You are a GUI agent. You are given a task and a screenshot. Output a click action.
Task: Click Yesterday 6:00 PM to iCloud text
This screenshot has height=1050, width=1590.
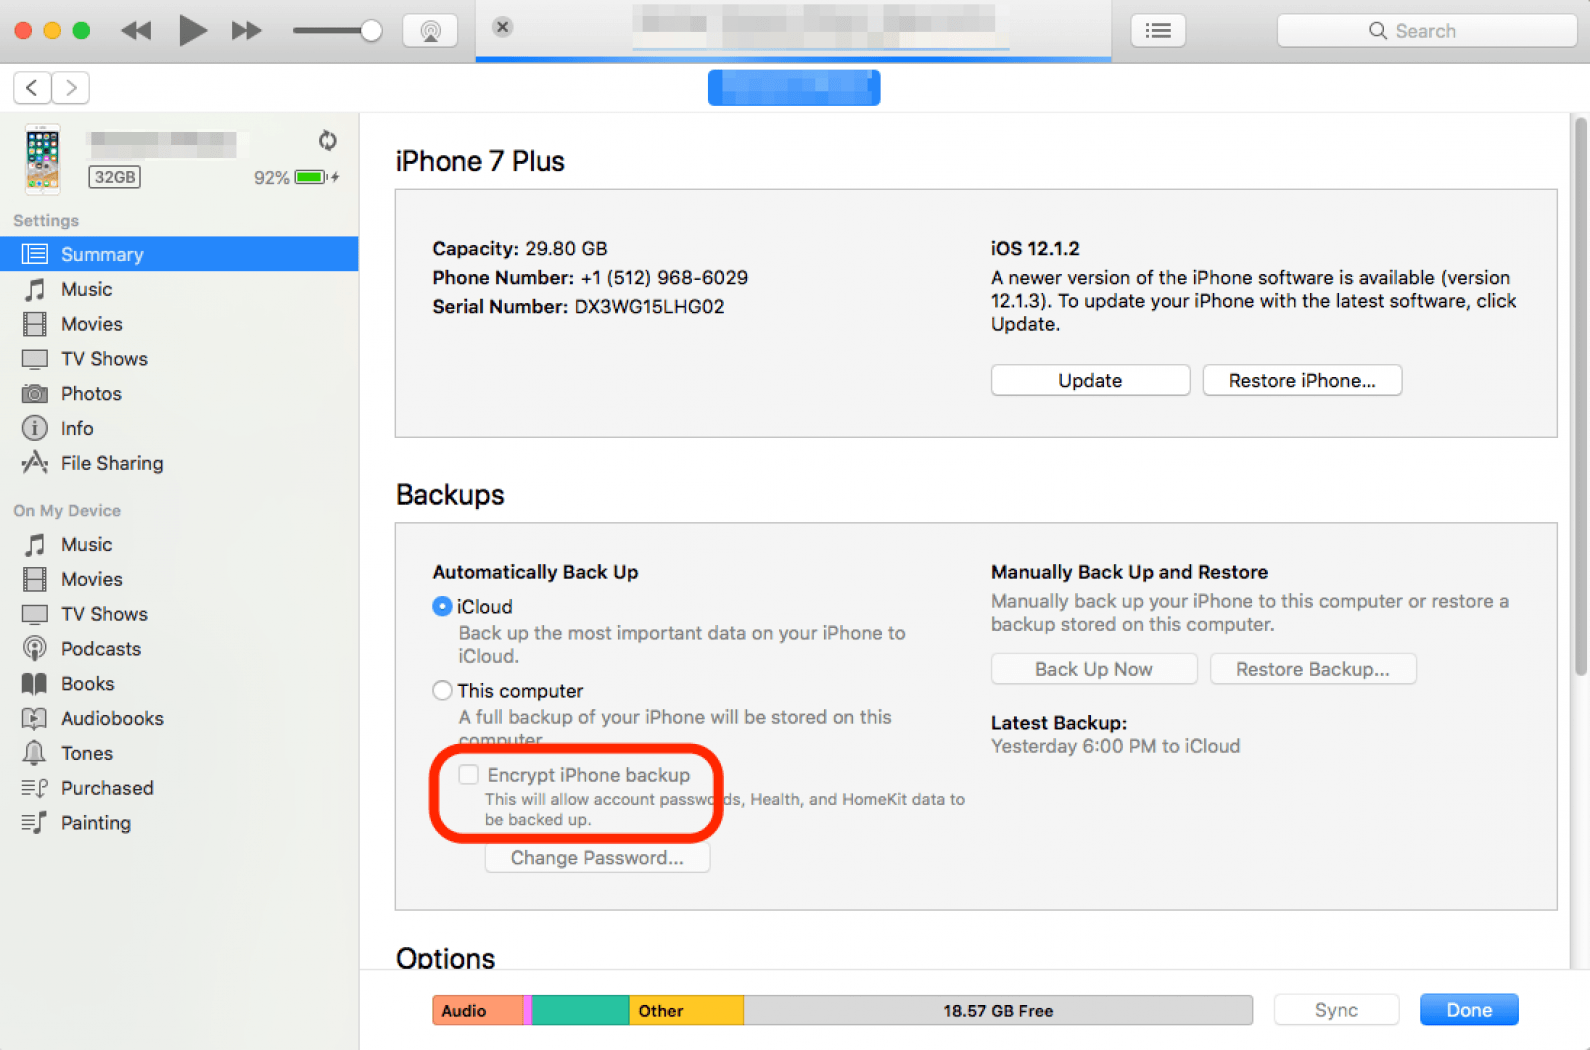(1115, 746)
